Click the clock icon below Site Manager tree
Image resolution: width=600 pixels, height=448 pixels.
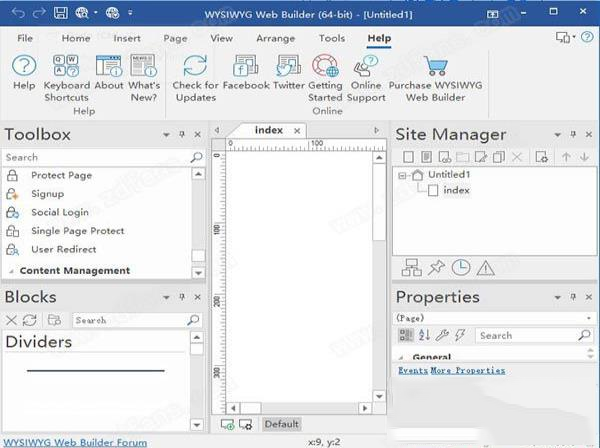tap(461, 267)
